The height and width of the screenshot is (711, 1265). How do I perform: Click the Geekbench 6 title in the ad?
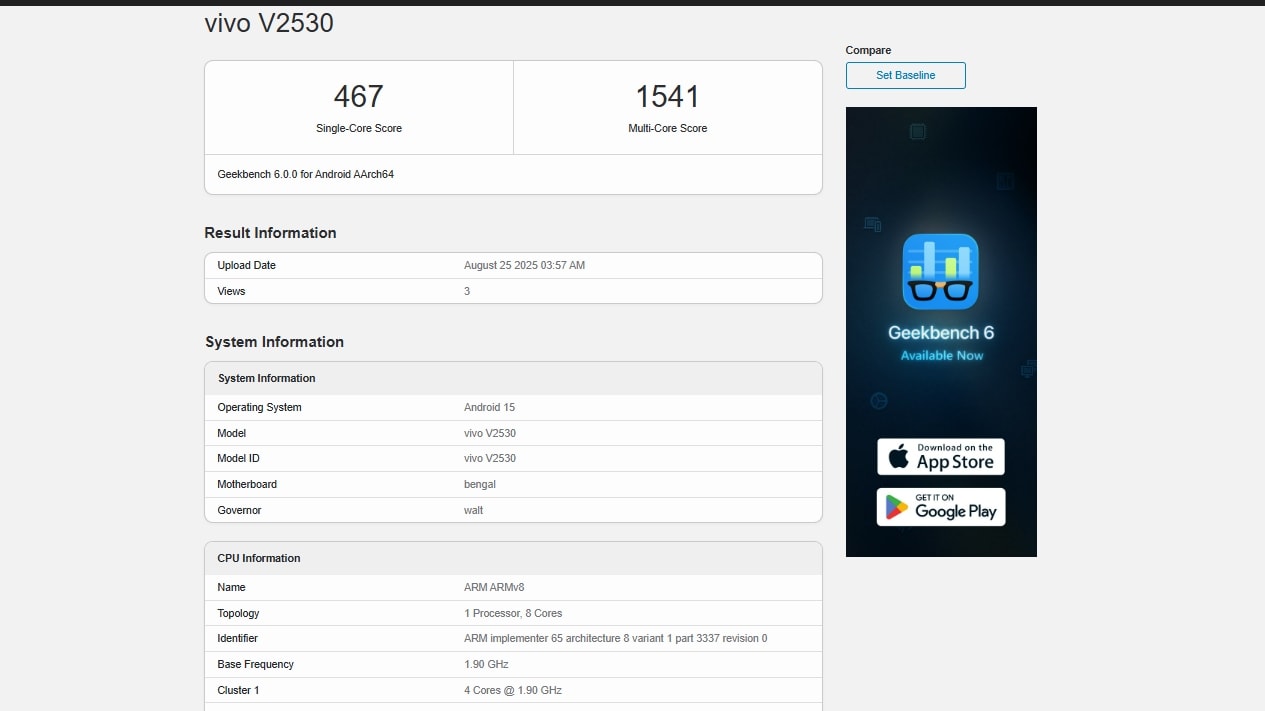tap(941, 333)
